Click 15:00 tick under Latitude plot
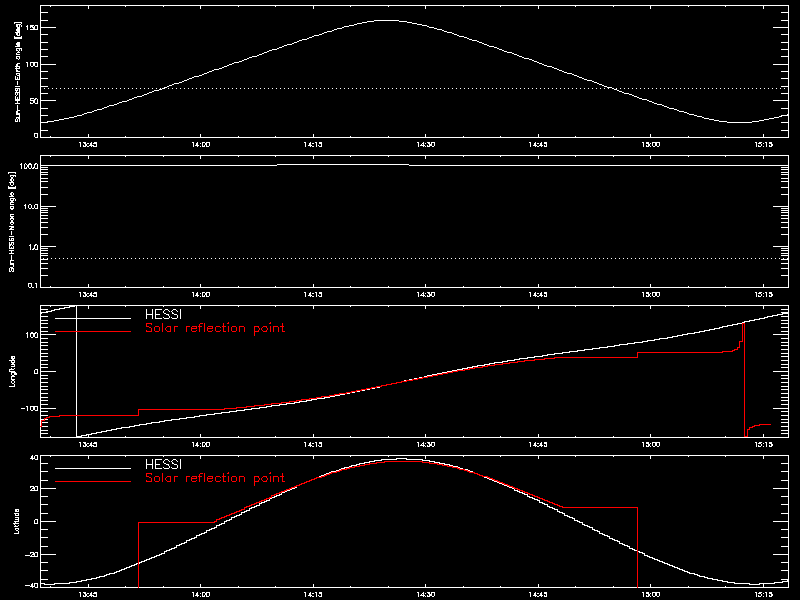Viewport: 800px width, 600px height. [651, 595]
